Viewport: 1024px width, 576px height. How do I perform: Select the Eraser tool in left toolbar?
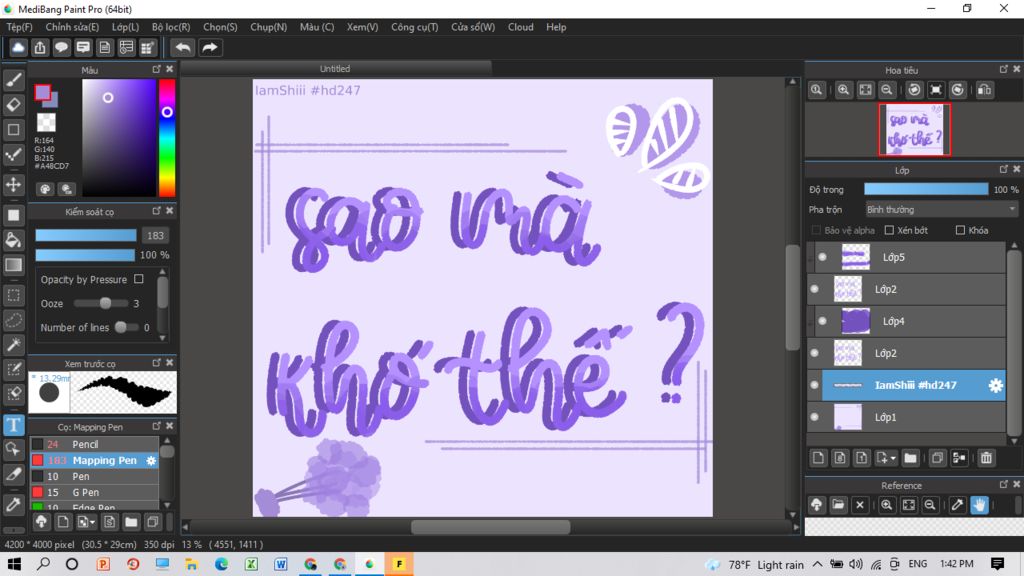(x=14, y=104)
